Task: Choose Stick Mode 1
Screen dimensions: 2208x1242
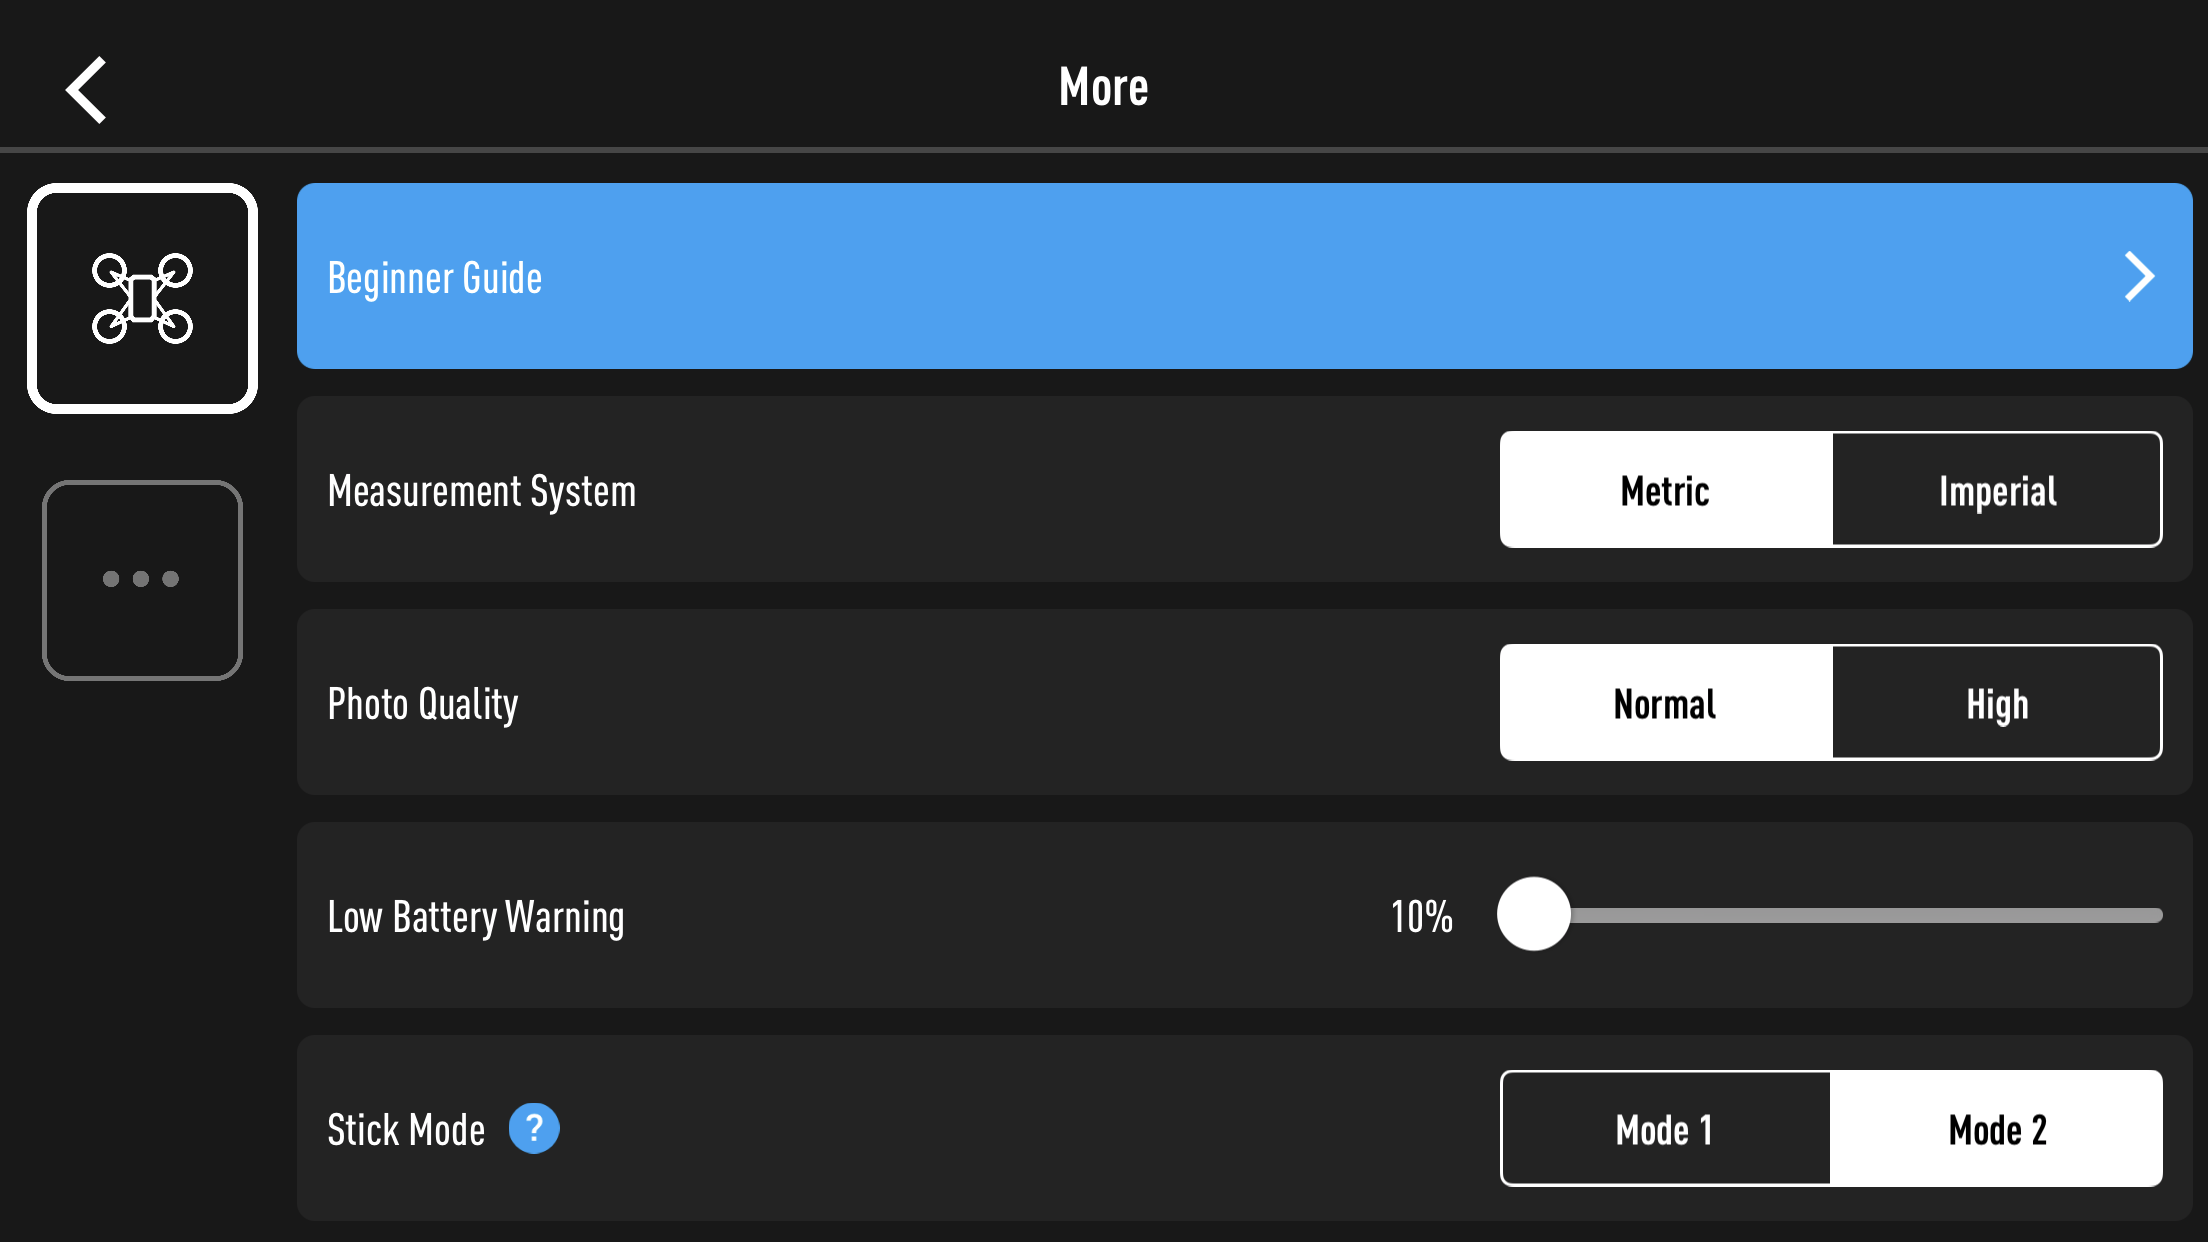Action: click(1666, 1129)
